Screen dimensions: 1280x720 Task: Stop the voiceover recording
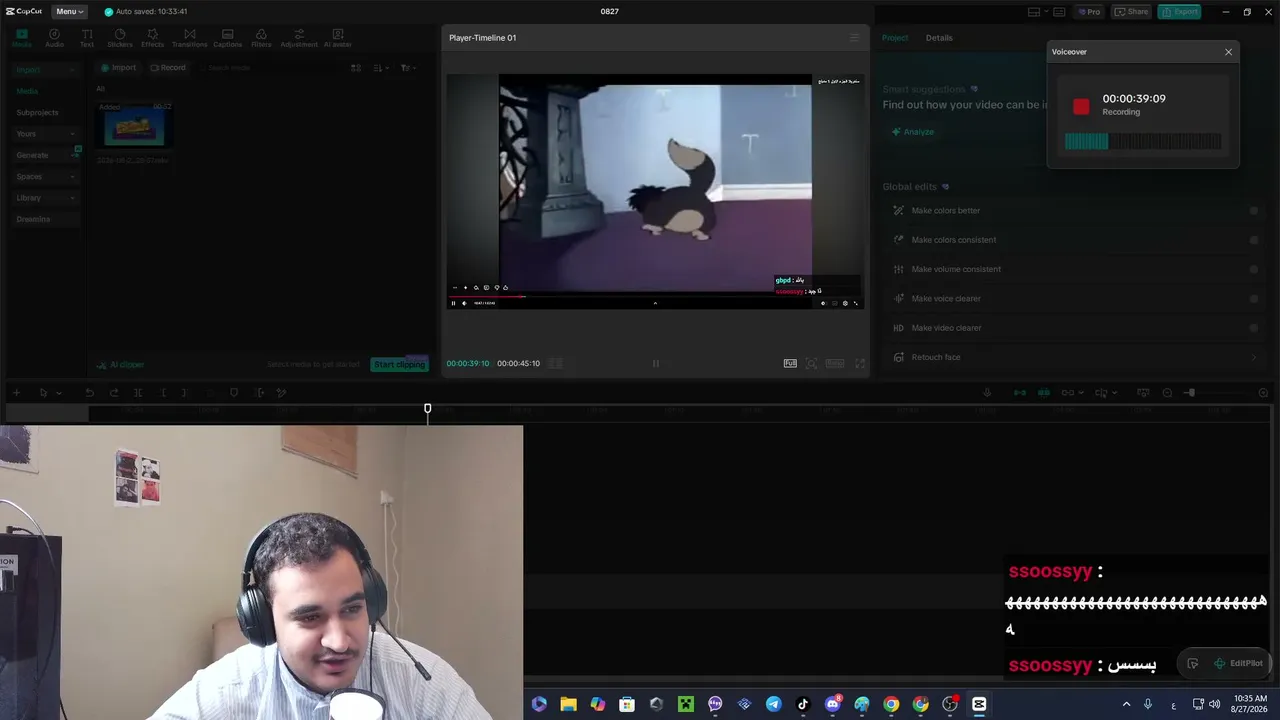(1081, 106)
